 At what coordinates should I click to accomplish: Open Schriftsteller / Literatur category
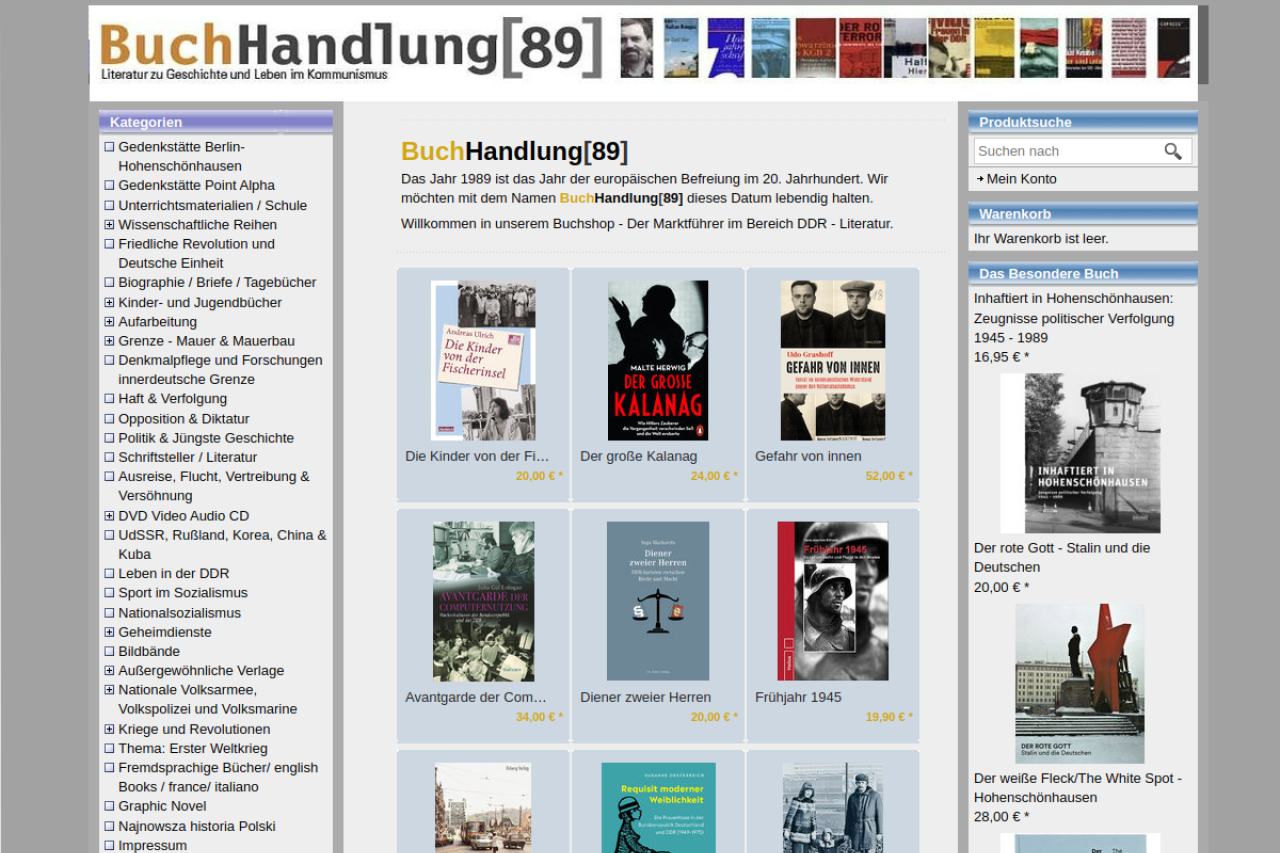188,457
